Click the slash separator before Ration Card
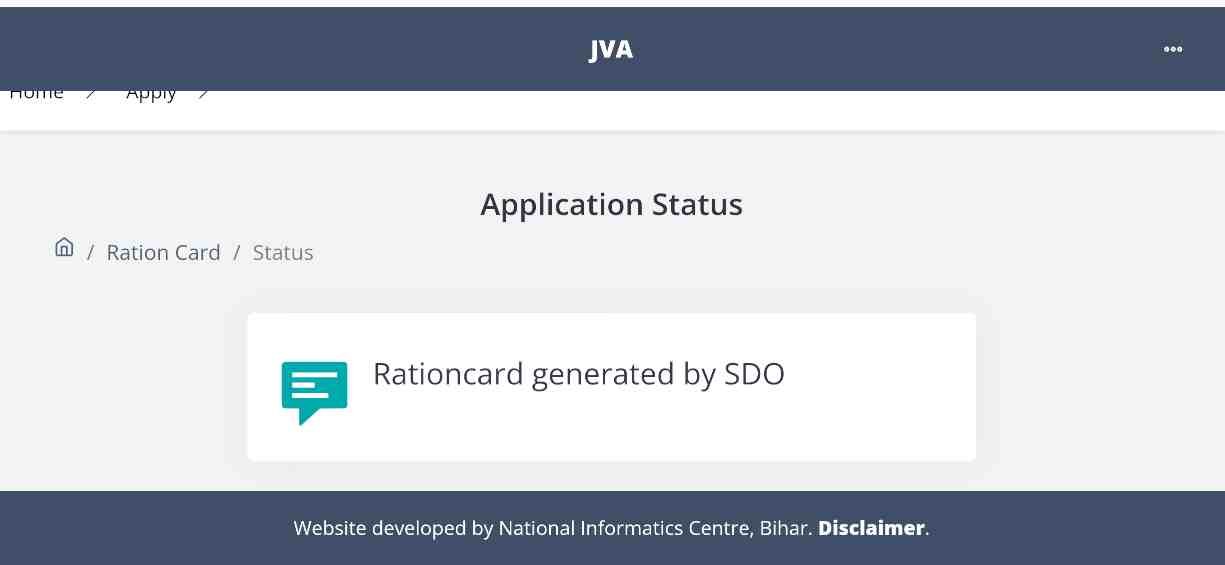 click(90, 253)
